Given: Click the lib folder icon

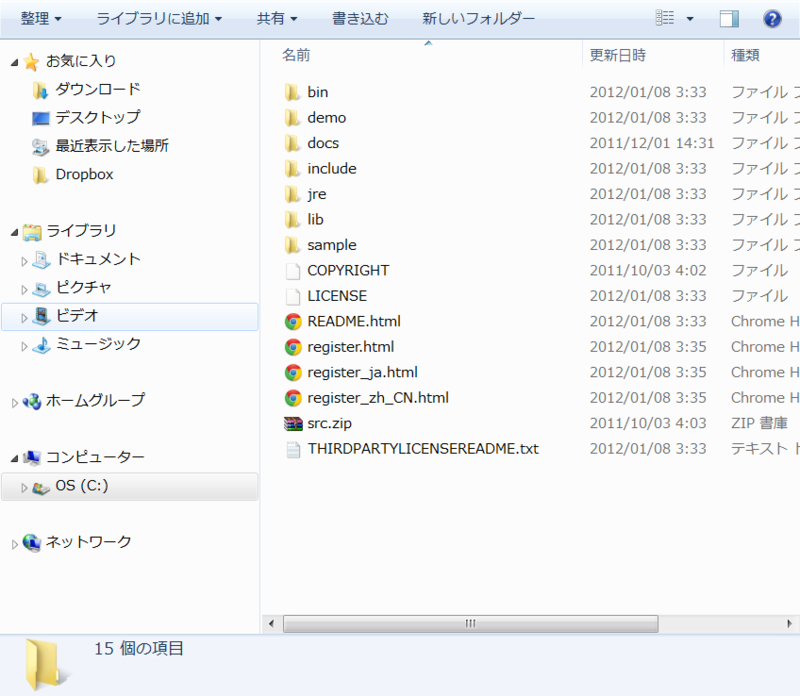Looking at the screenshot, I should tap(292, 220).
